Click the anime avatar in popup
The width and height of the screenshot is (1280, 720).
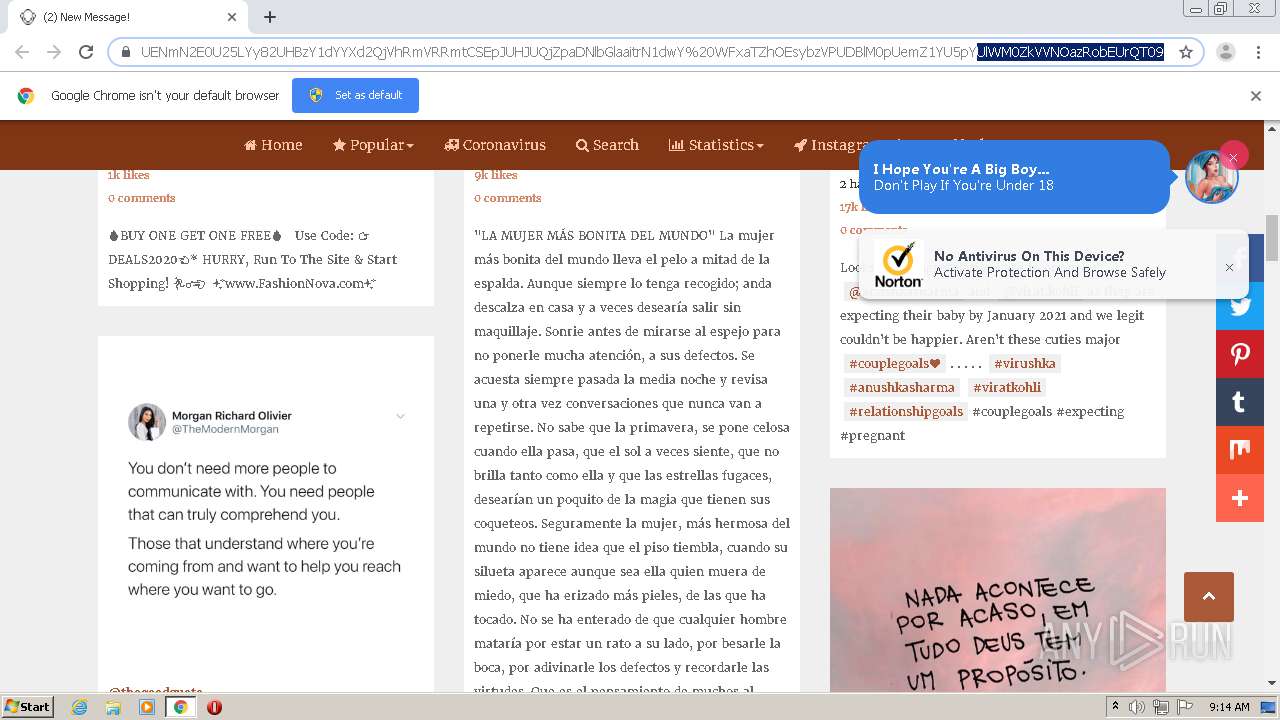pos(1211,177)
